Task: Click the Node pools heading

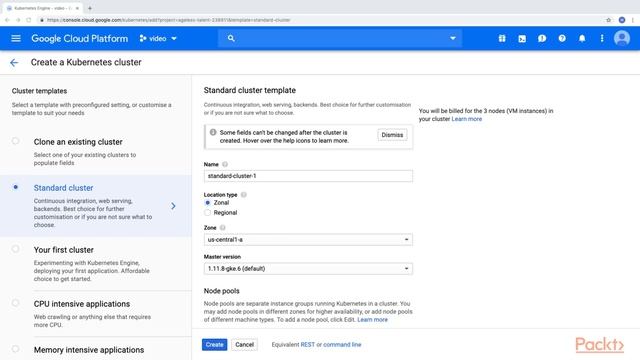Action: click(x=222, y=291)
